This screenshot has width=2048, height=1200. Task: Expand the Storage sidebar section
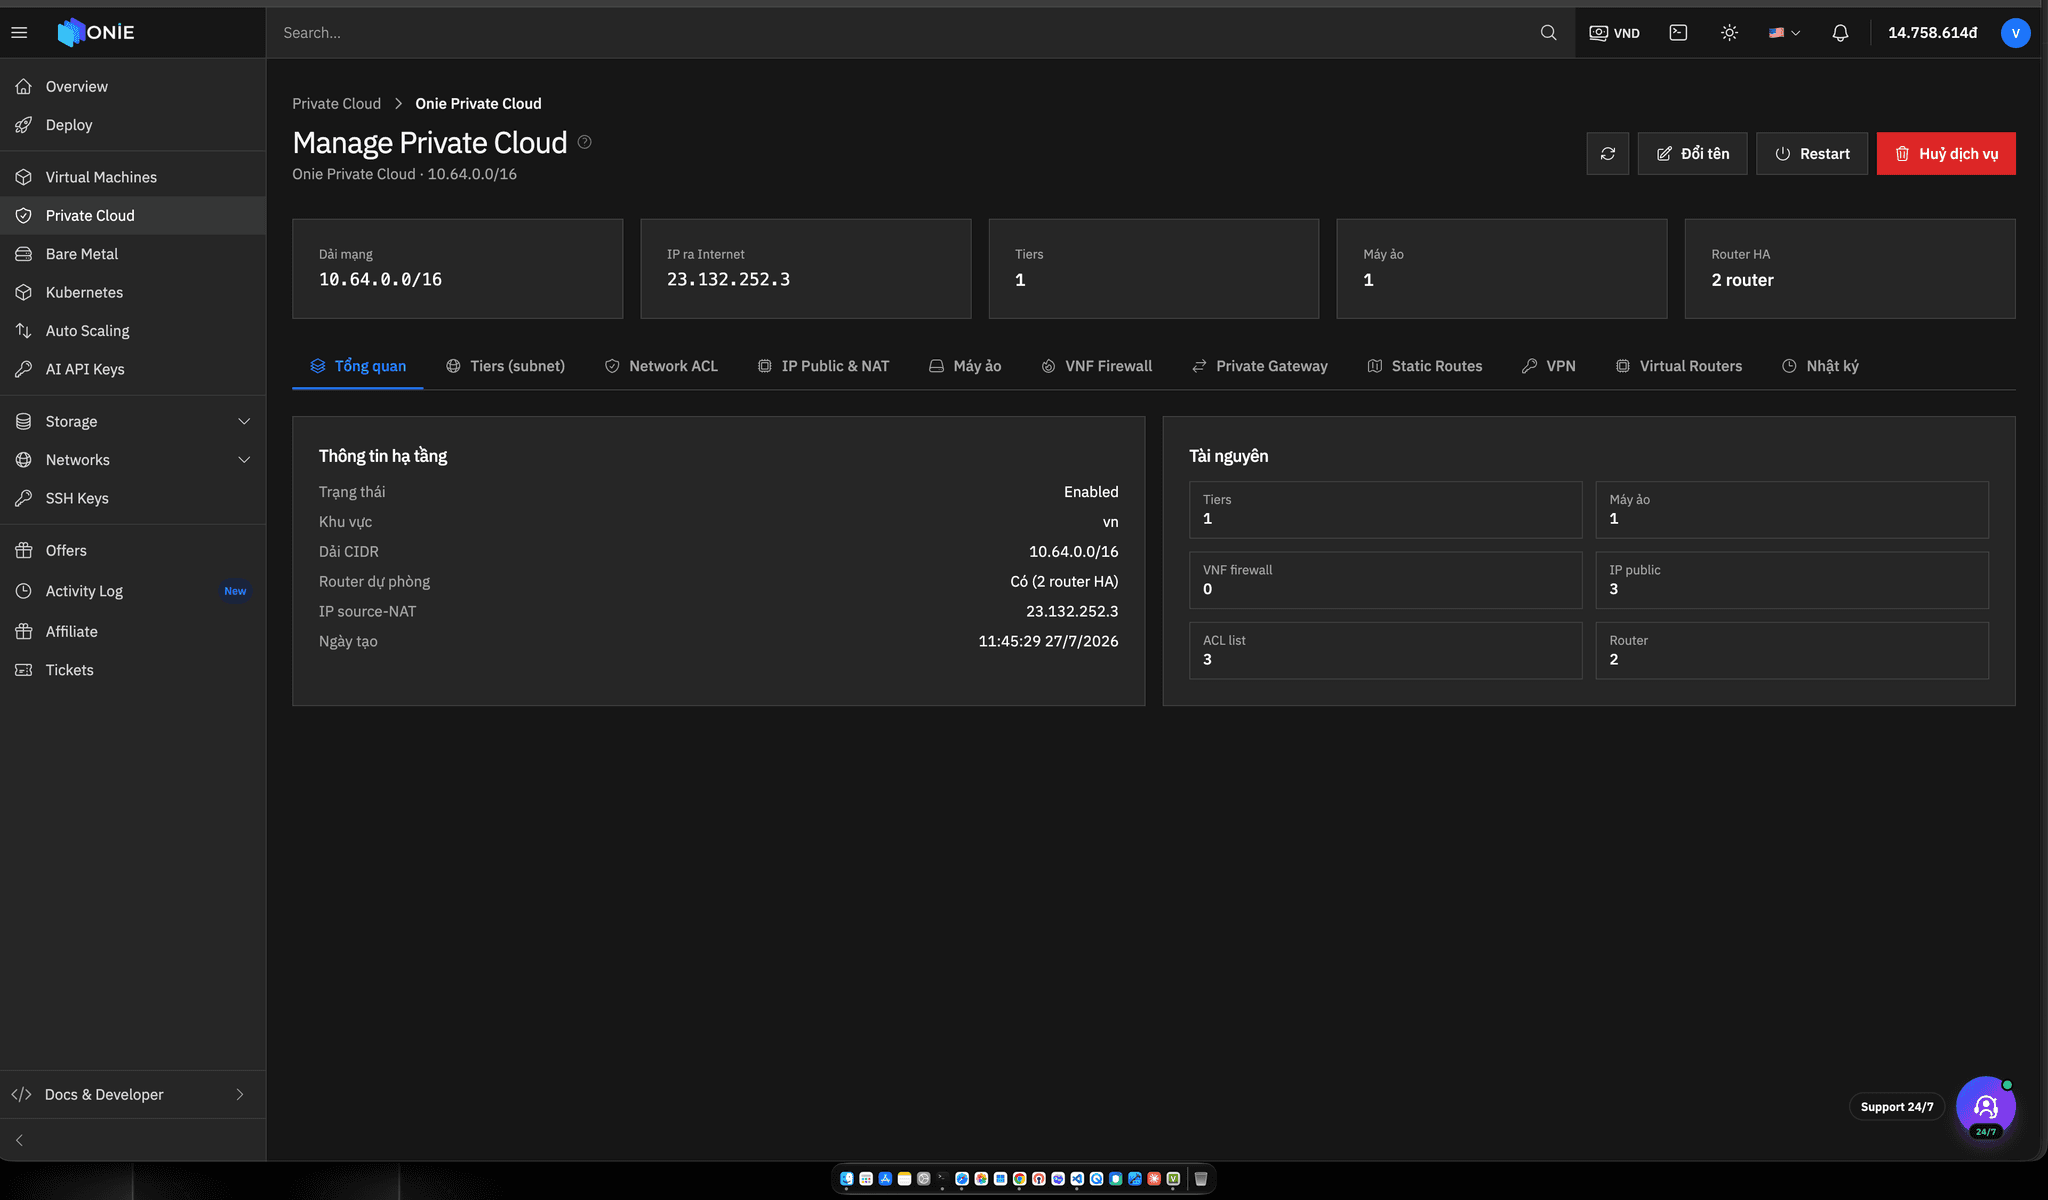click(x=133, y=421)
